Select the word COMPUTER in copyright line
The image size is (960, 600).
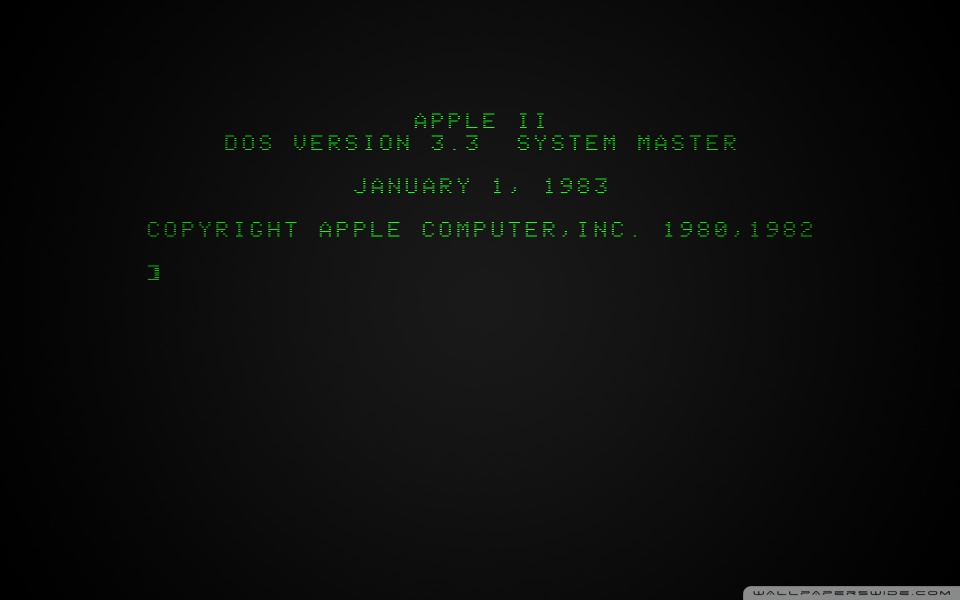pyautogui.click(x=489, y=230)
